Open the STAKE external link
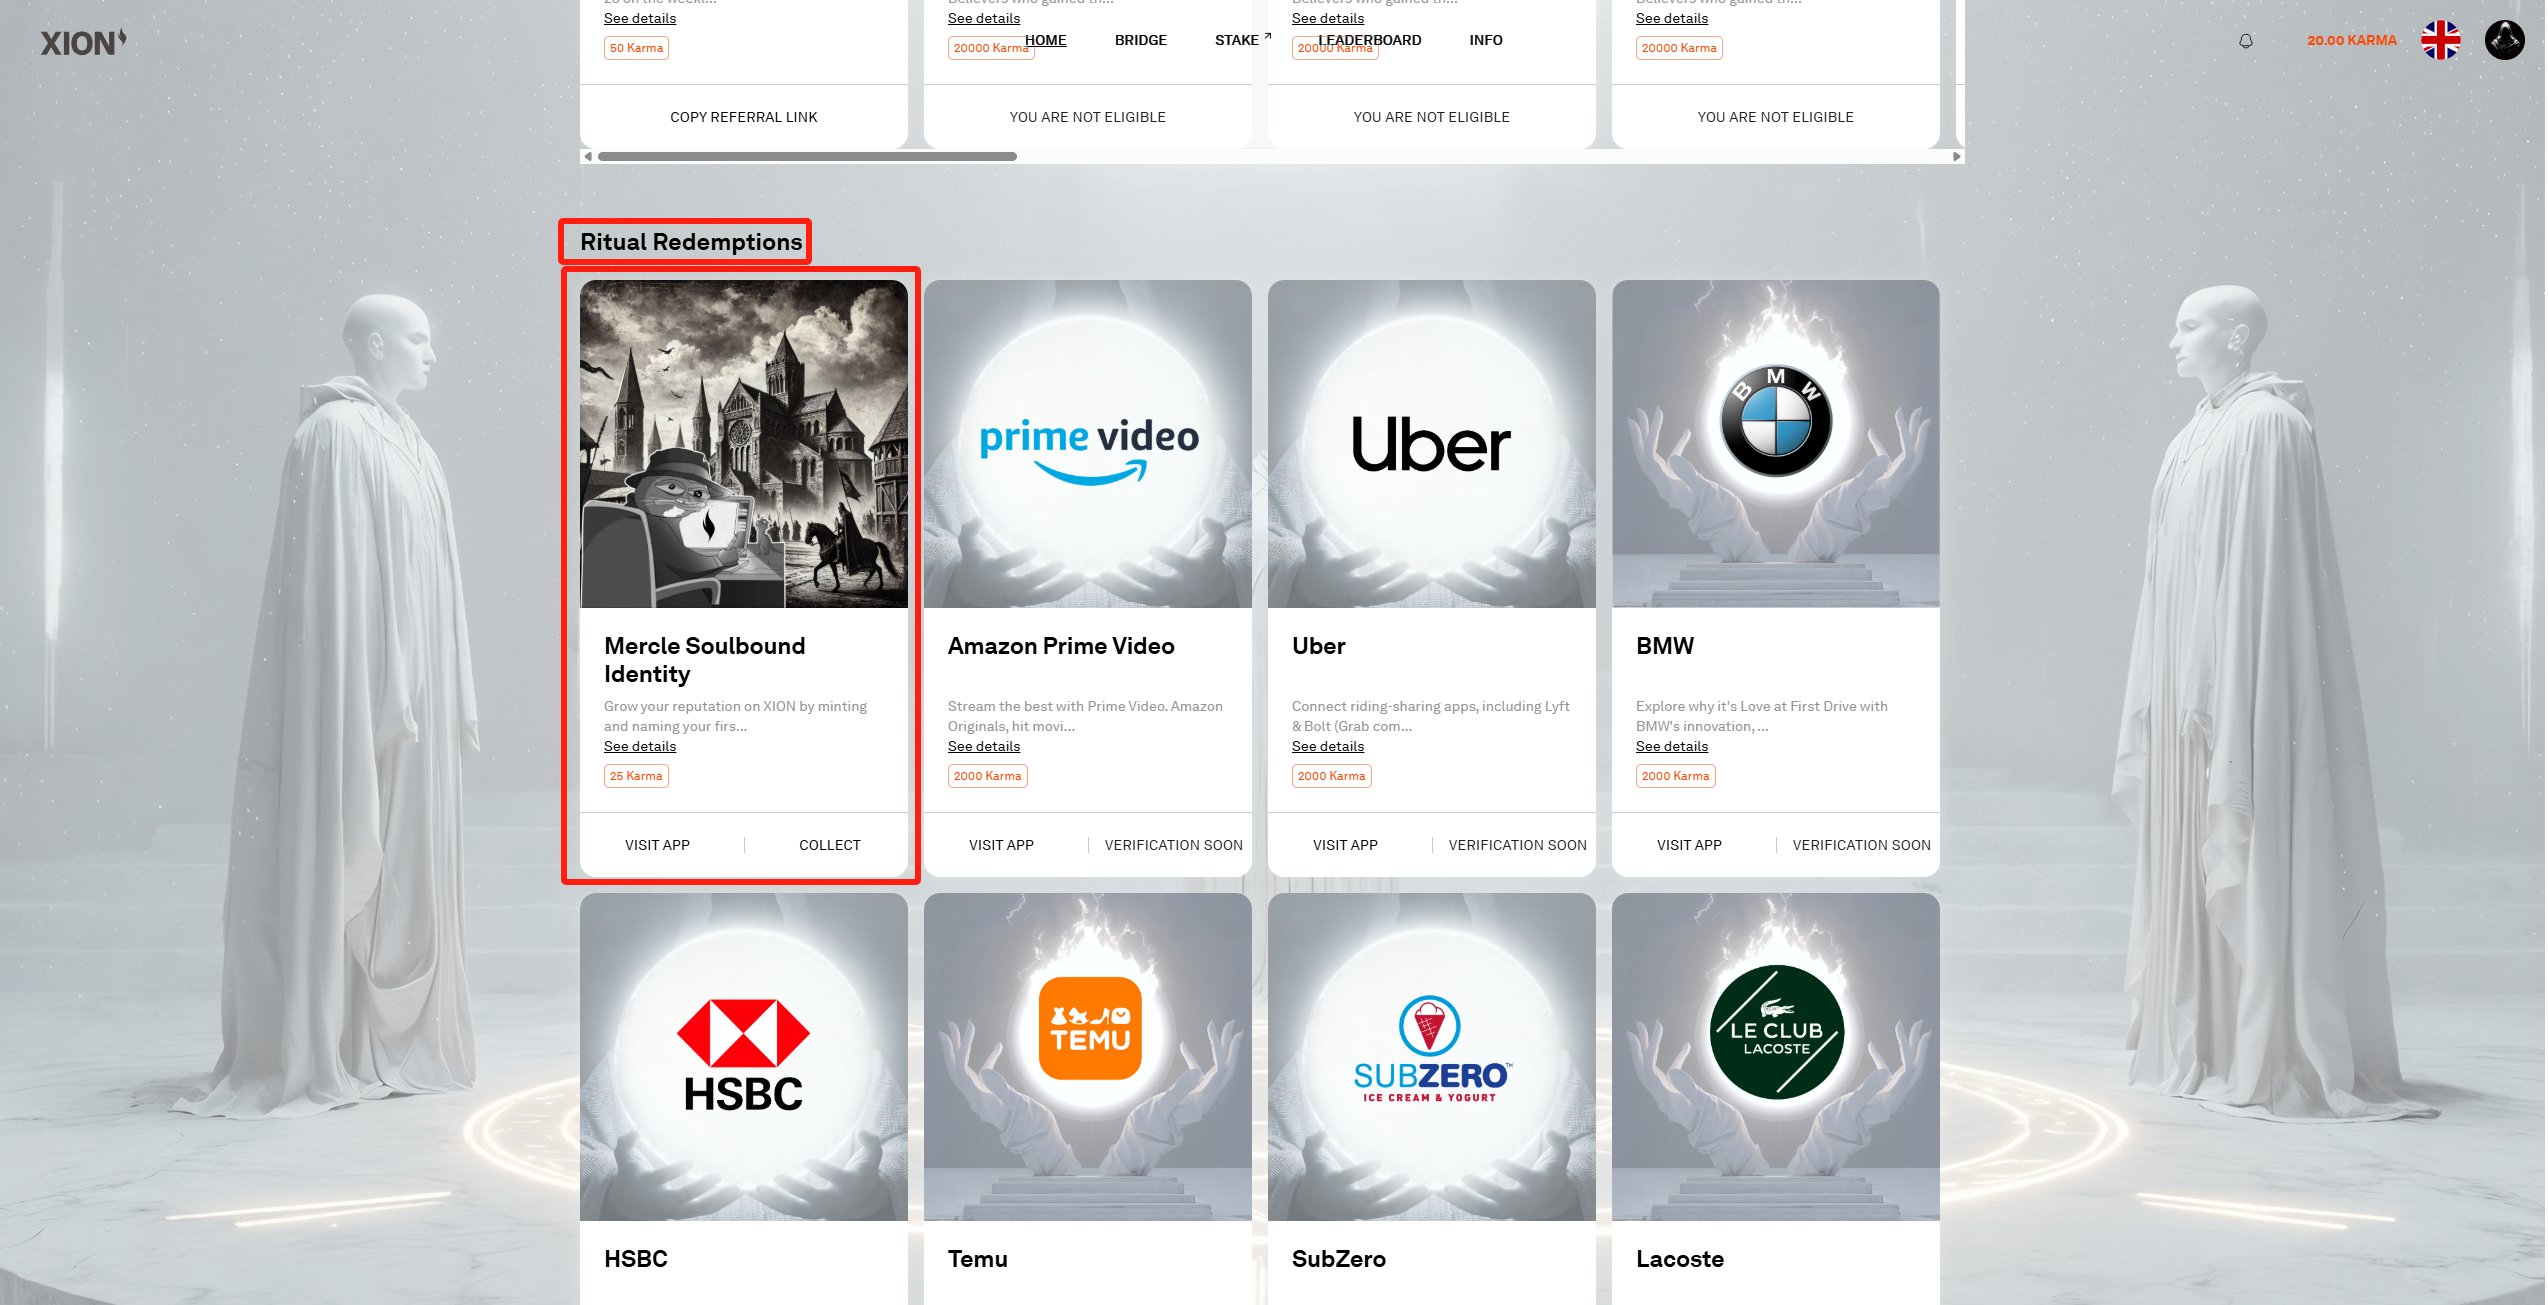The height and width of the screenshot is (1305, 2548). [1243, 40]
